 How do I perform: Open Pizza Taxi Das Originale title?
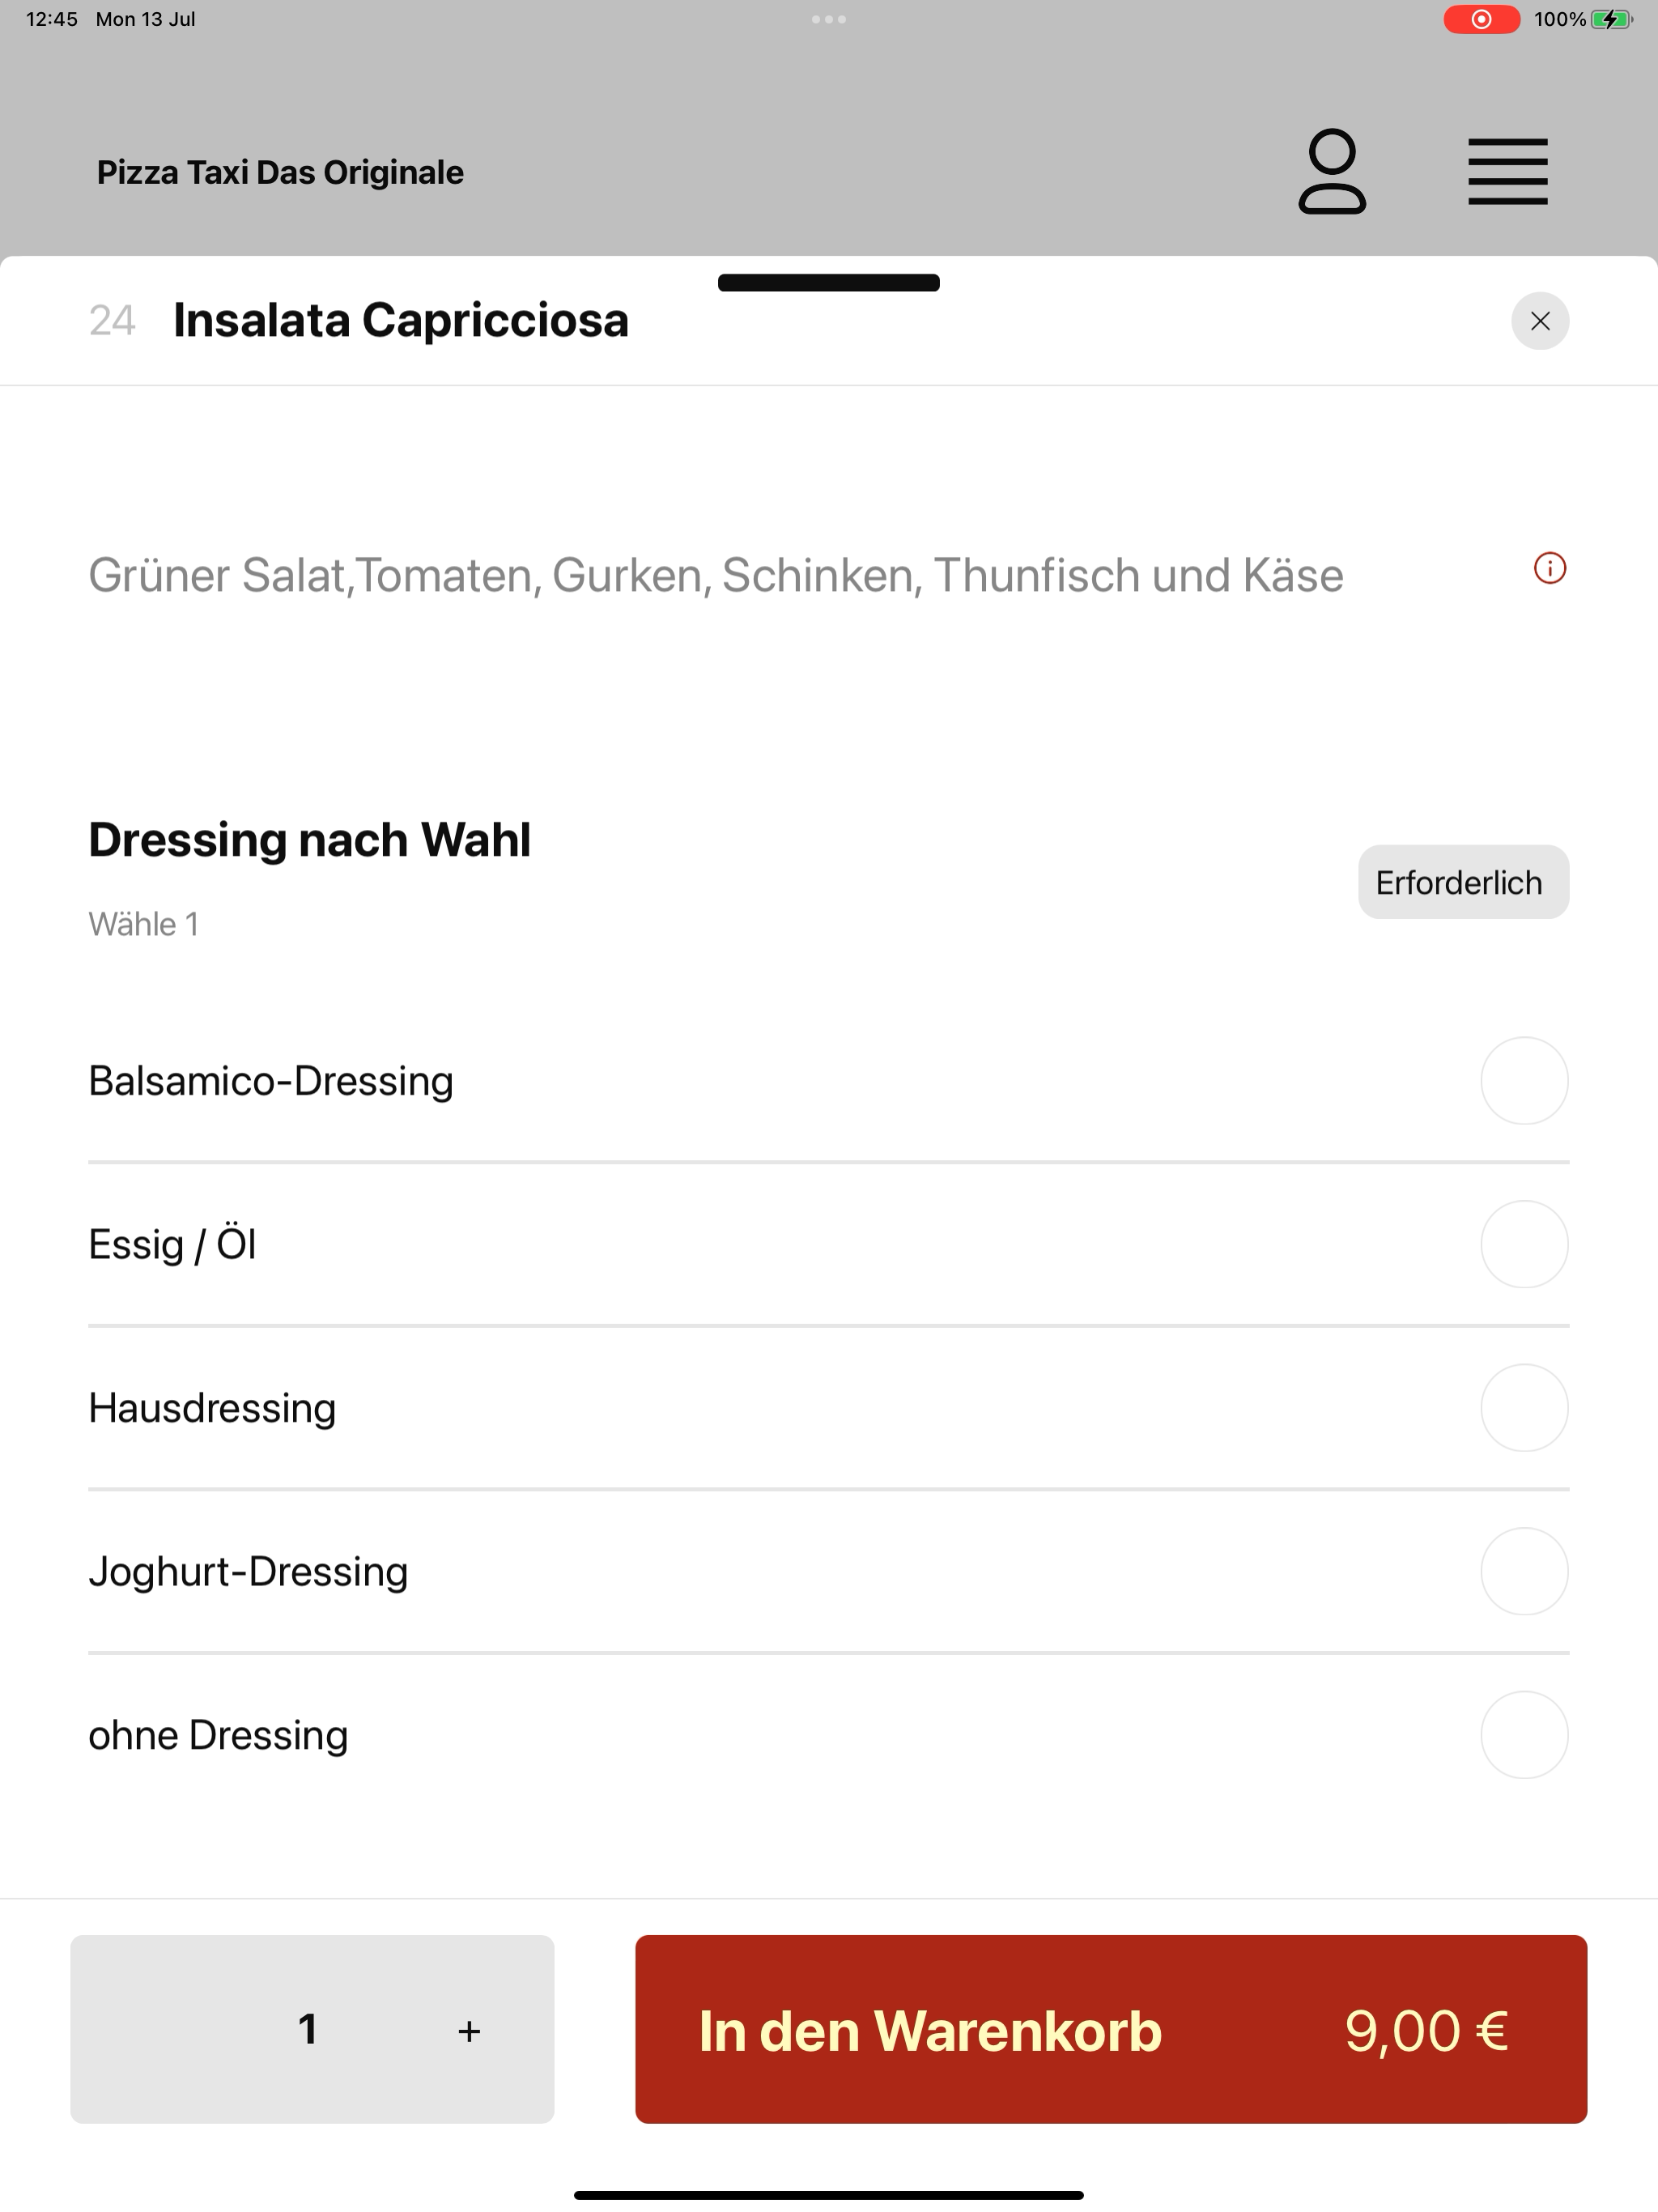click(x=280, y=172)
